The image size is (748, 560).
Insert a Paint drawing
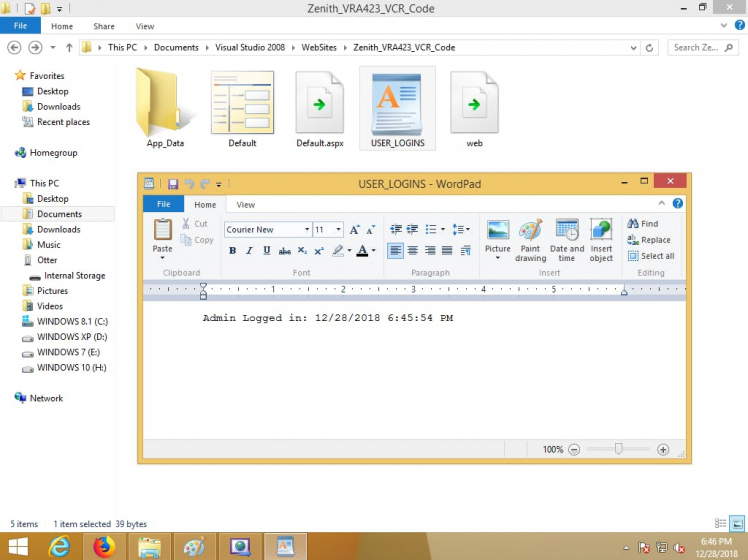pyautogui.click(x=530, y=231)
